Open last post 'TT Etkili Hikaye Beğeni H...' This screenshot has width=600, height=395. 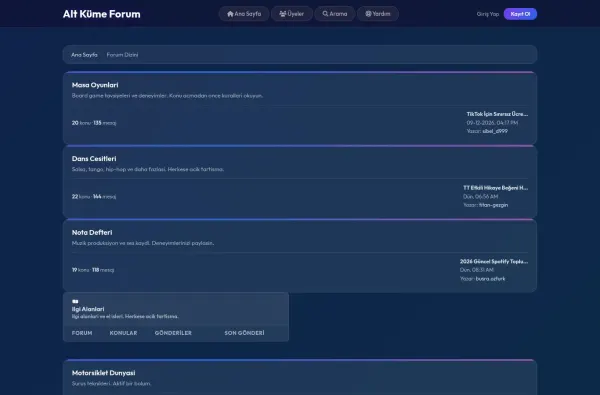(496, 188)
